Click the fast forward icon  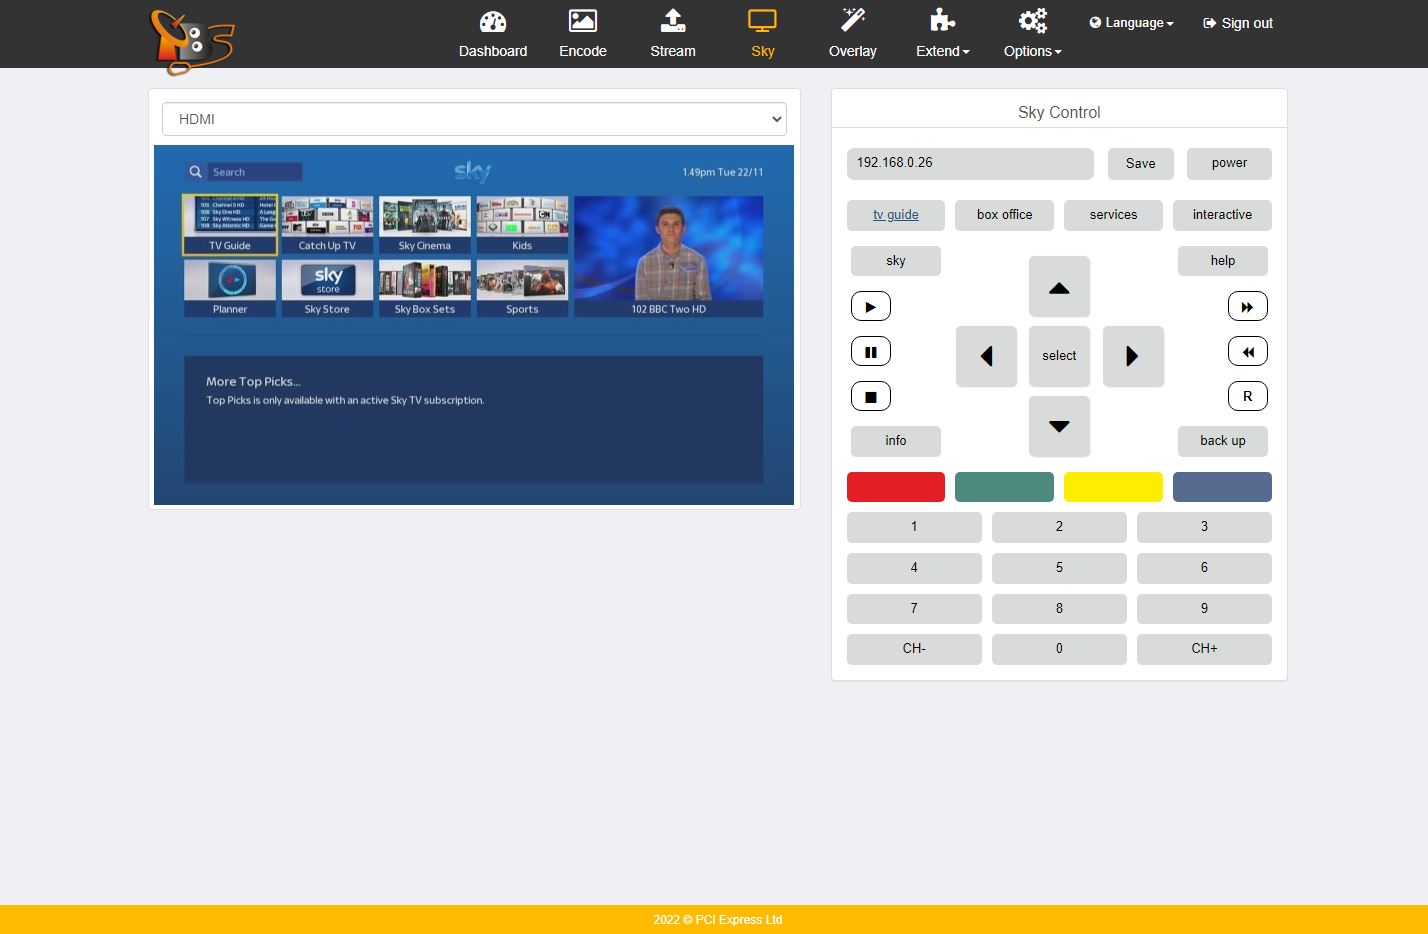(x=1248, y=307)
